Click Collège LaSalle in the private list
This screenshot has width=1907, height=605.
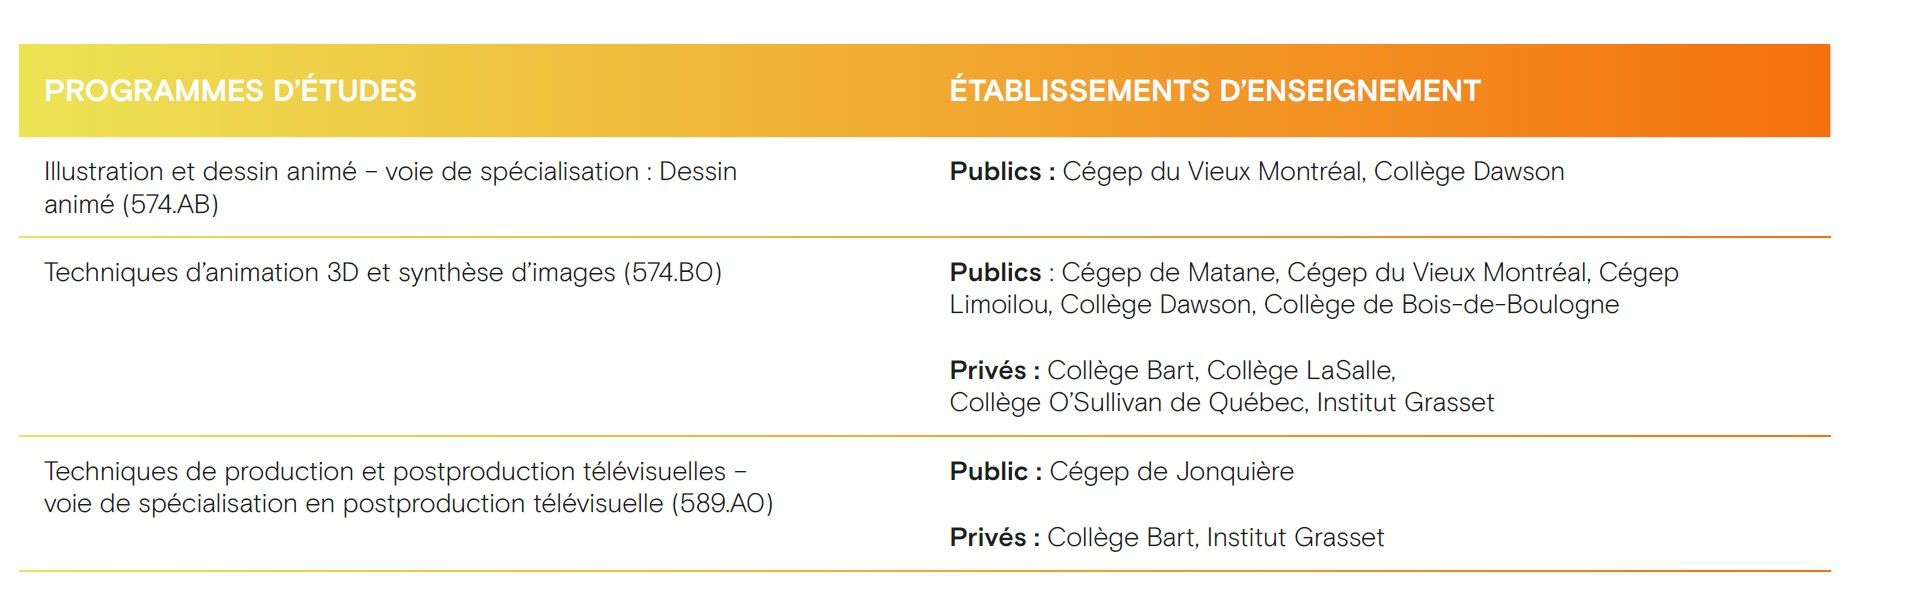[1300, 371]
